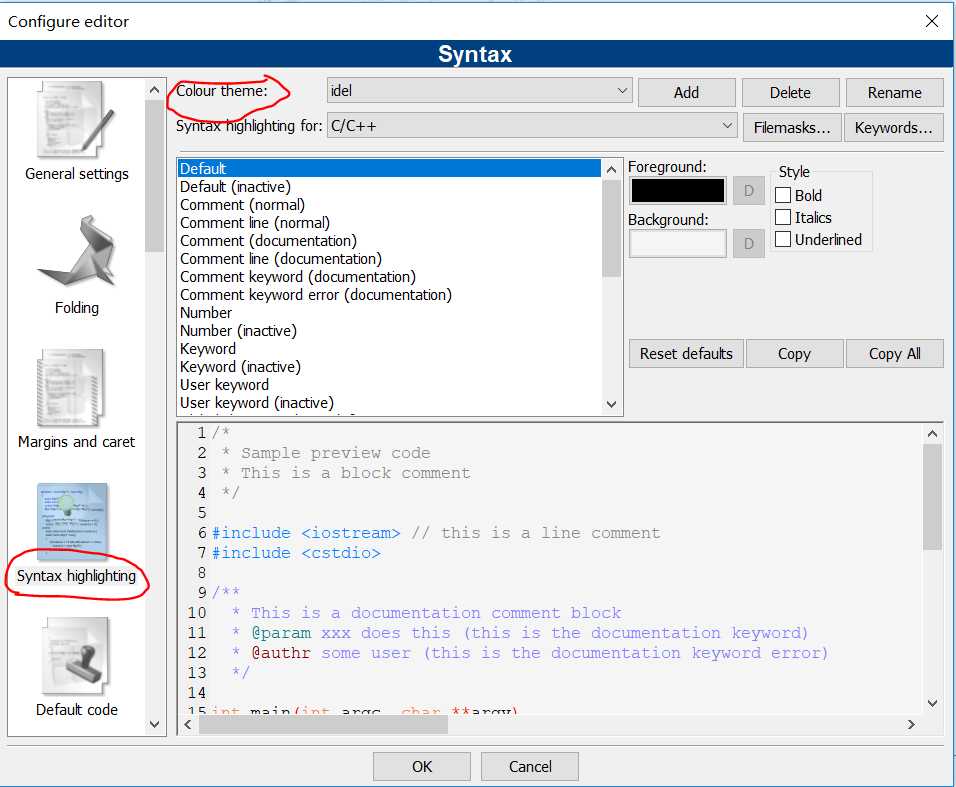Click '#include <iostream>' in preview

pyautogui.click(x=306, y=533)
